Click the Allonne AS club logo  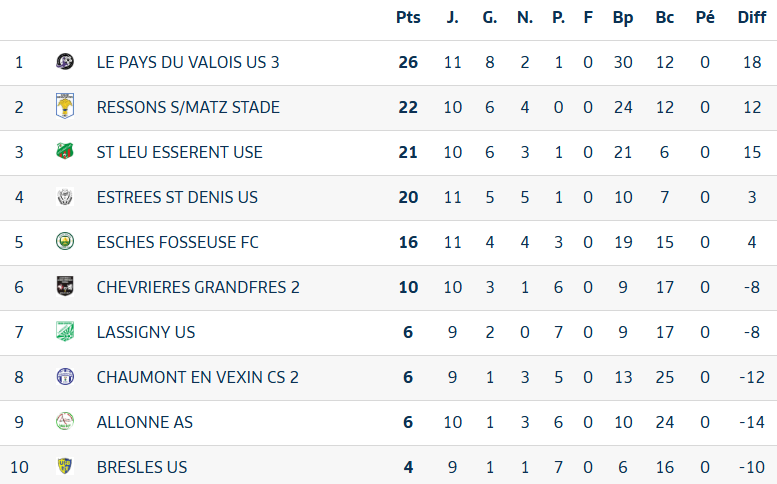[x=65, y=422]
